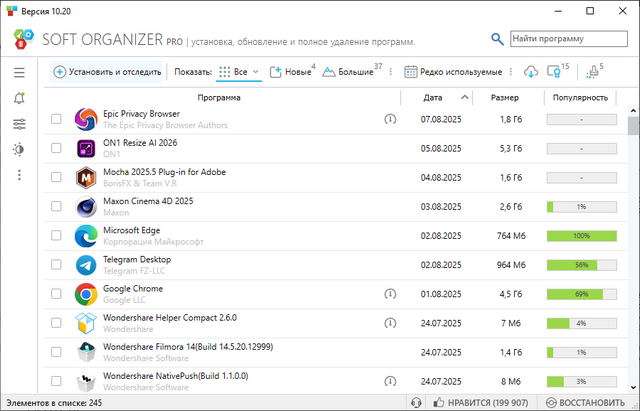Click the search magnifier icon
This screenshot has height=411, width=640.
[x=497, y=39]
